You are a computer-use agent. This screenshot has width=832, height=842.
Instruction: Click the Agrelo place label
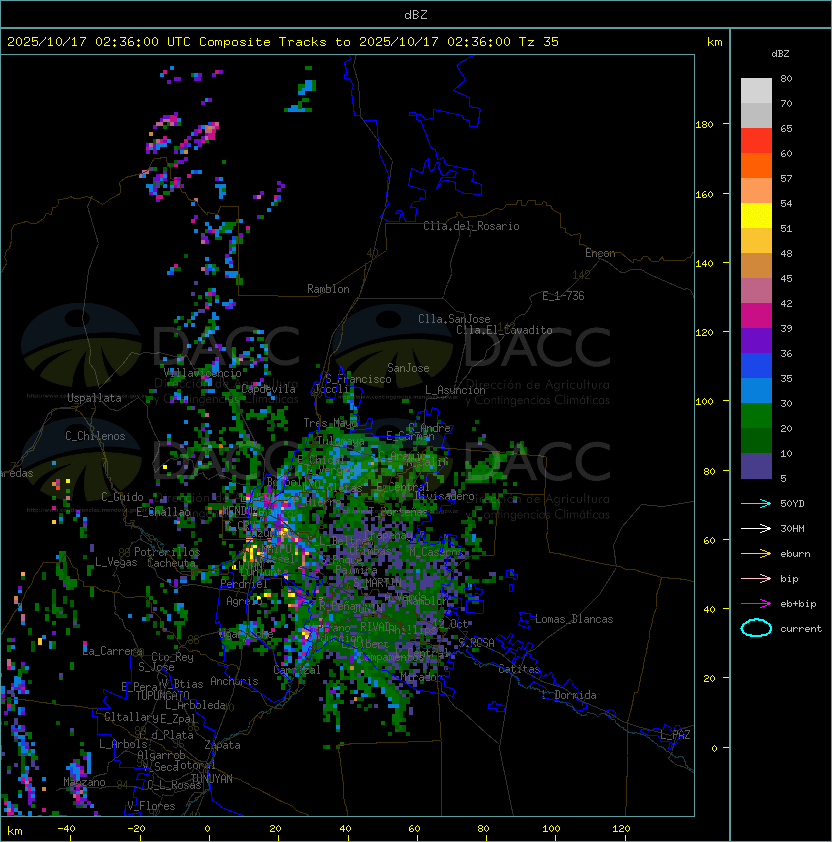coord(244,601)
